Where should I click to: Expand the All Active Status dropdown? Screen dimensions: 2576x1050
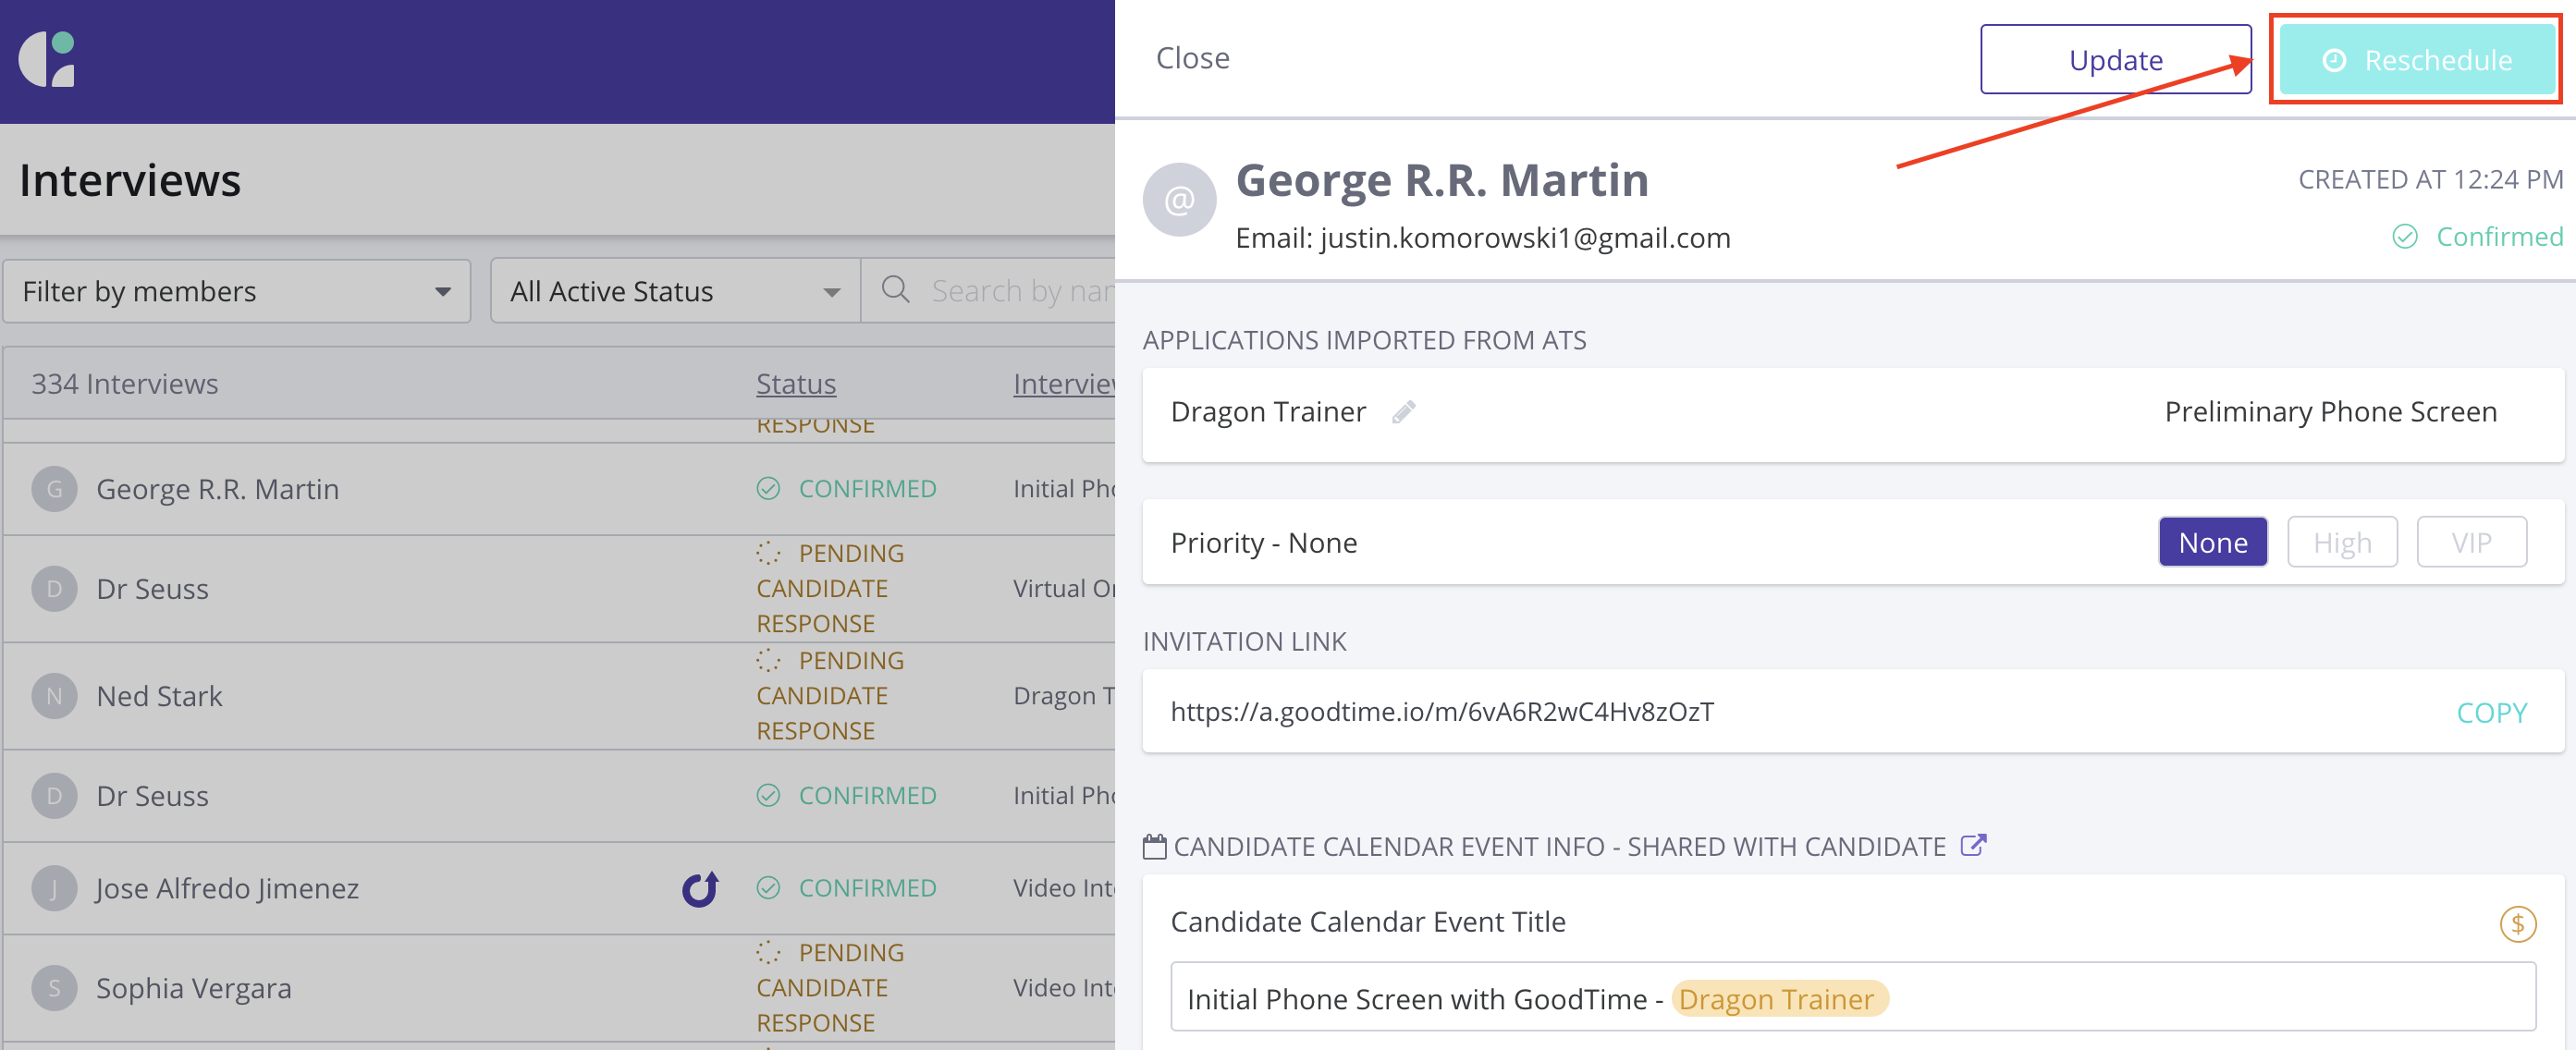[675, 291]
